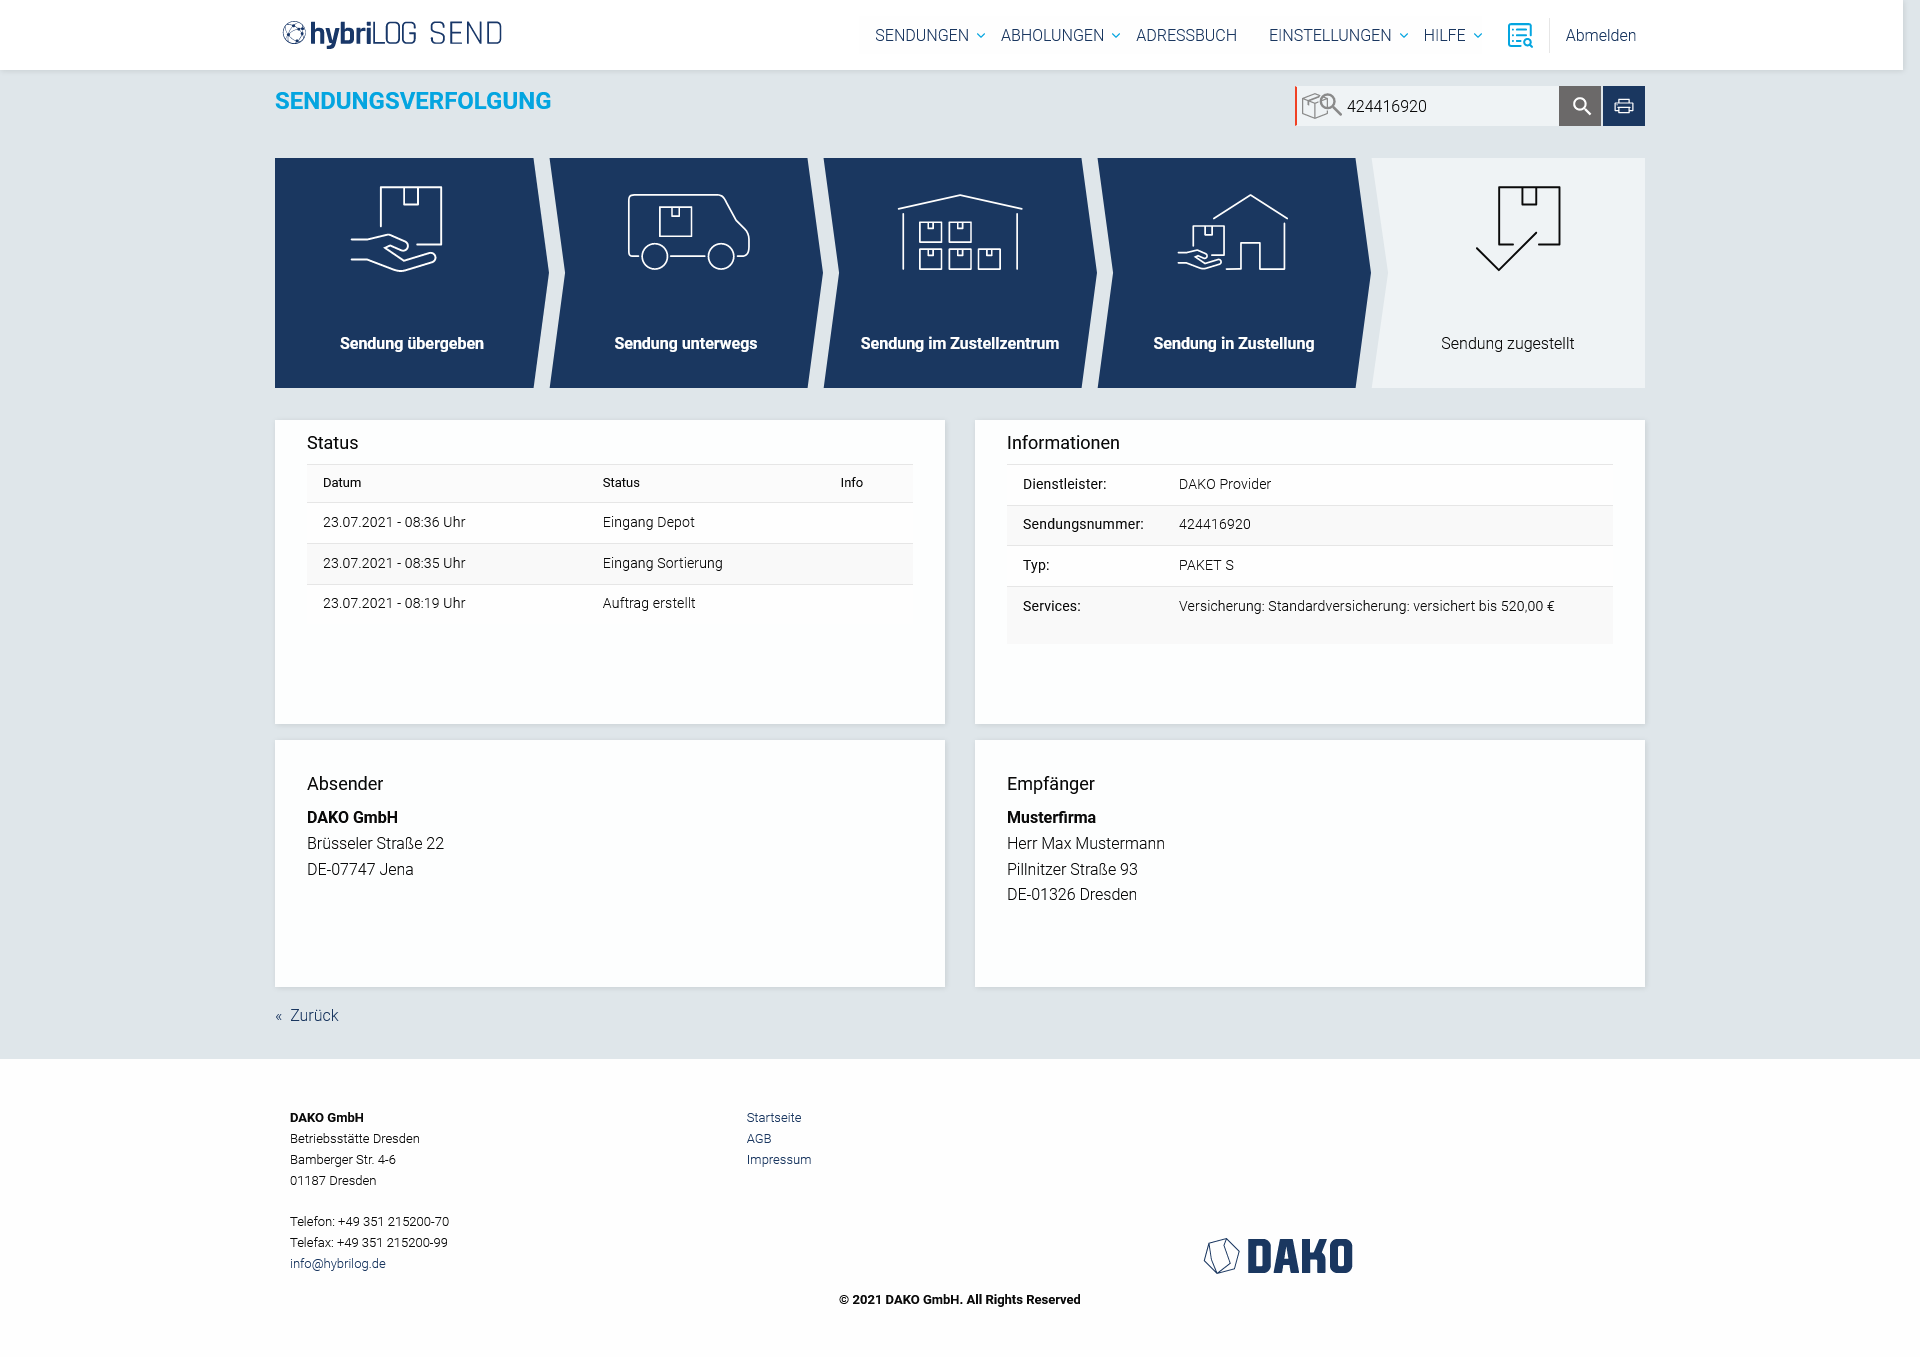Select the 'Sendung unterwegs' step label
Image resolution: width=1920 pixels, height=1357 pixels.
point(686,343)
